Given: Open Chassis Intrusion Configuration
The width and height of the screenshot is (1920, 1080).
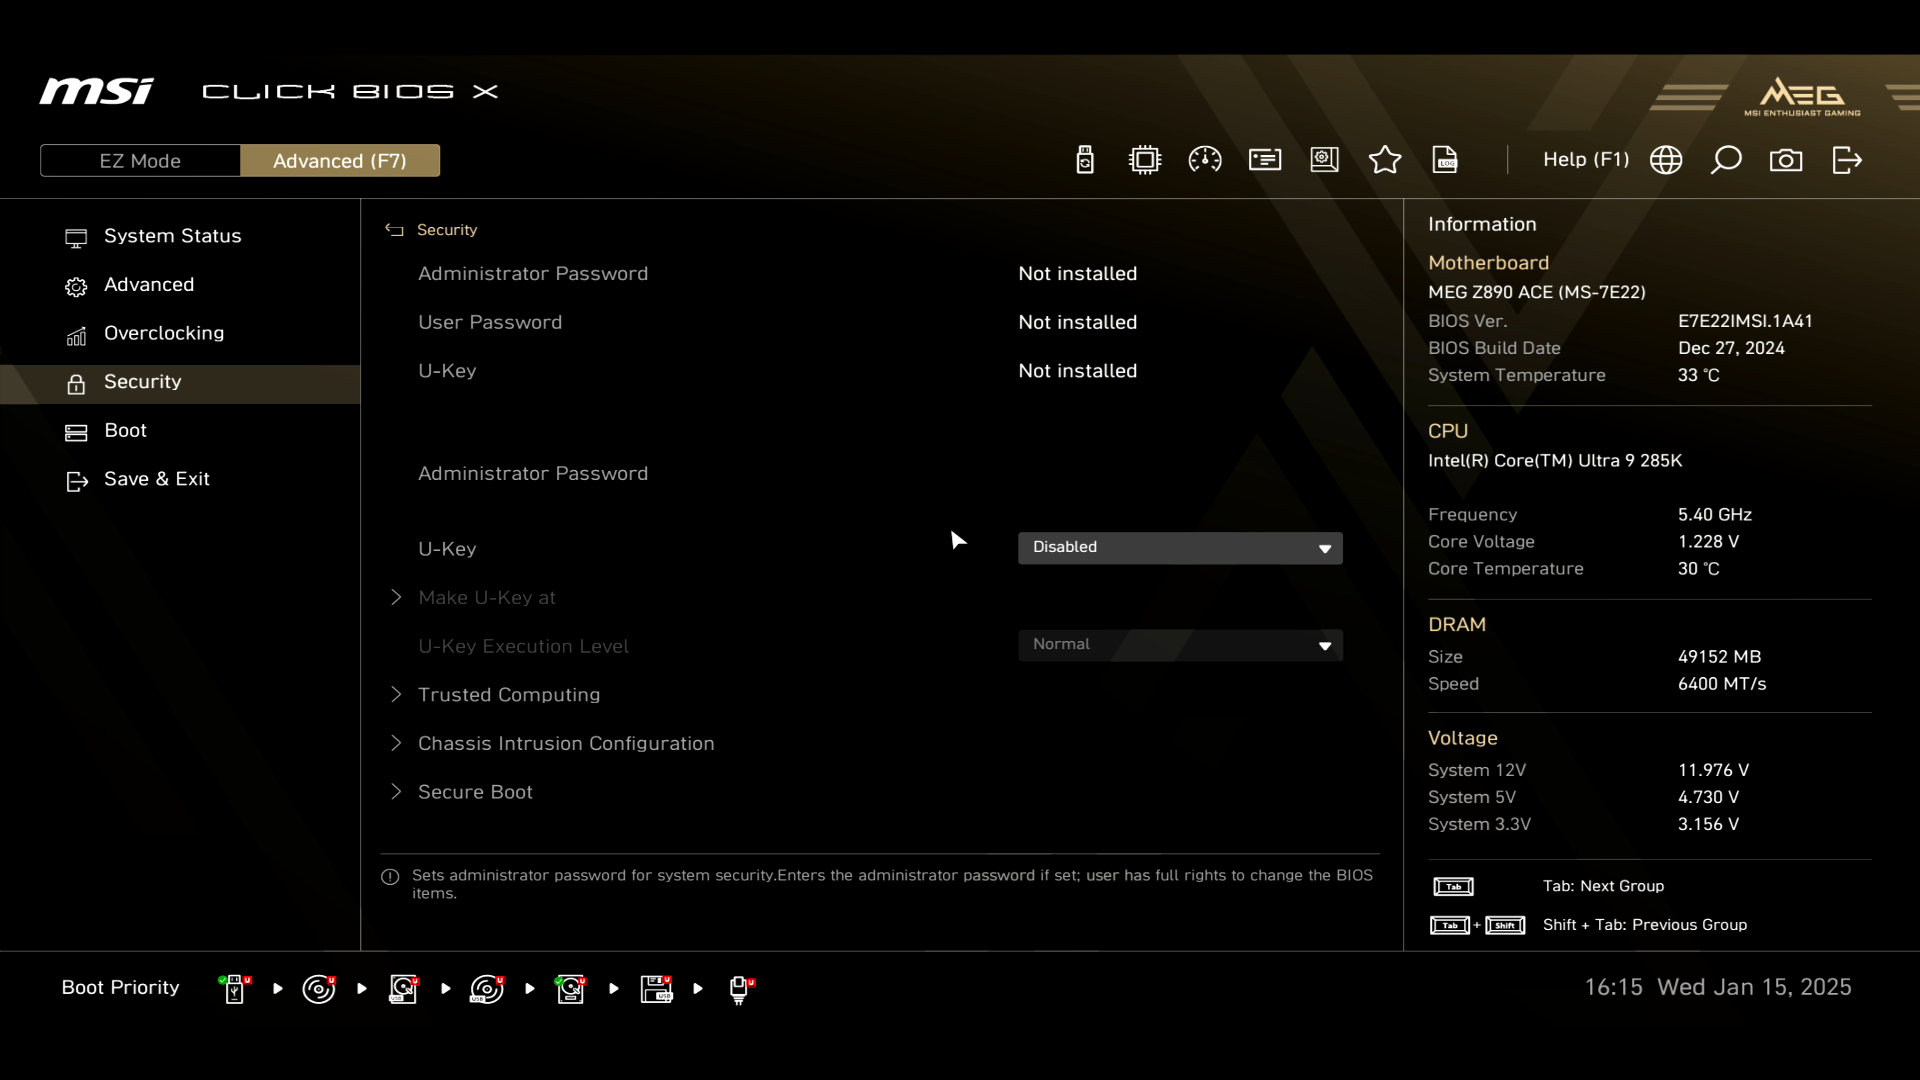Looking at the screenshot, I should [x=566, y=744].
